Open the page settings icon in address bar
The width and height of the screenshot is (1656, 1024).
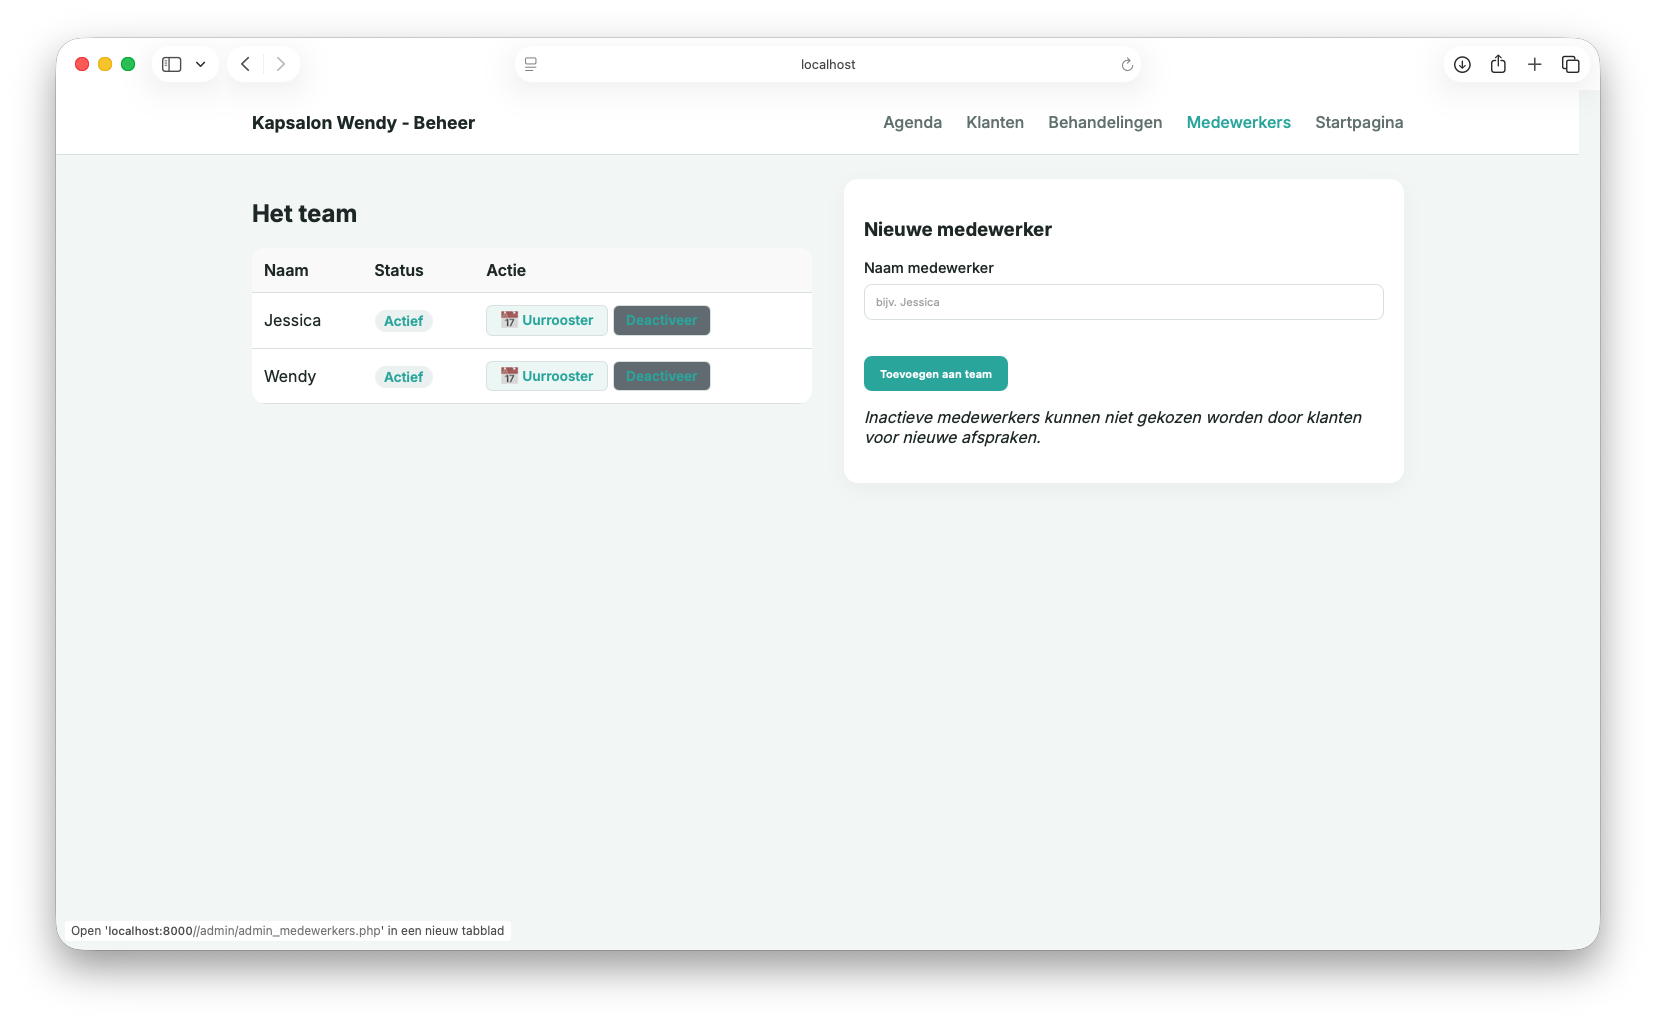point(531,64)
